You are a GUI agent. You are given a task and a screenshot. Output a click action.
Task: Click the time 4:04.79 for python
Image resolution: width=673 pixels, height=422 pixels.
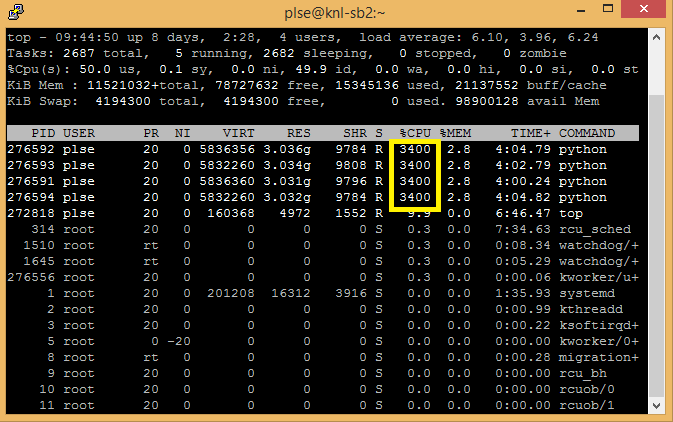coord(523,149)
